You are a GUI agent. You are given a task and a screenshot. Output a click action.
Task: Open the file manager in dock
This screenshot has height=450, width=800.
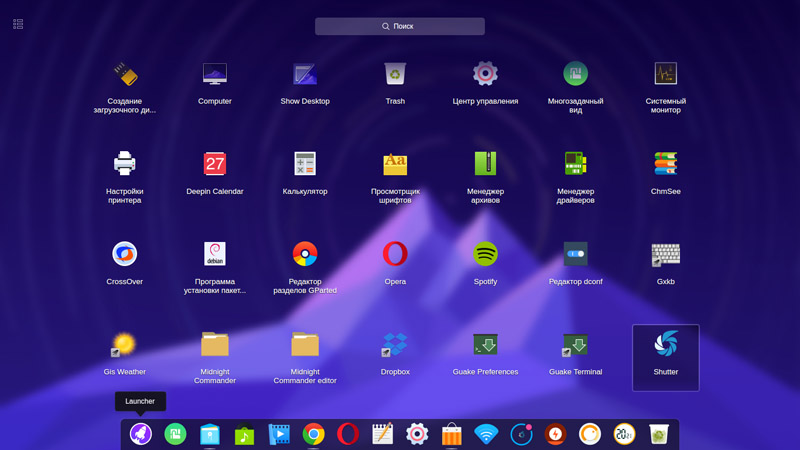(210, 434)
